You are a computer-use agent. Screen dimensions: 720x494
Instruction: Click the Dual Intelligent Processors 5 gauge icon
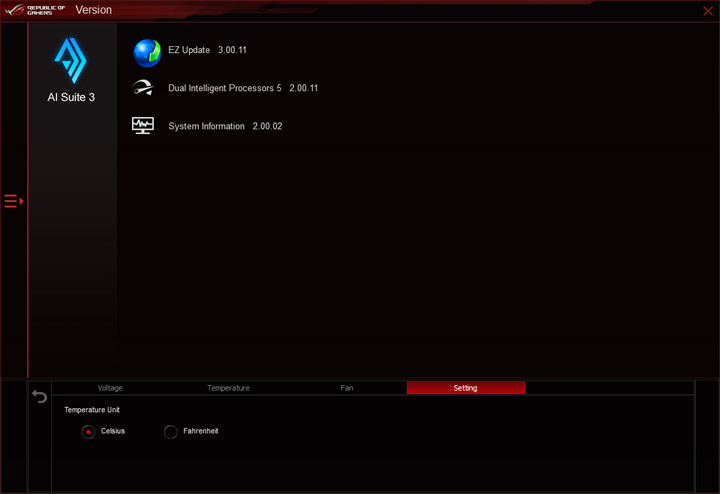143,88
